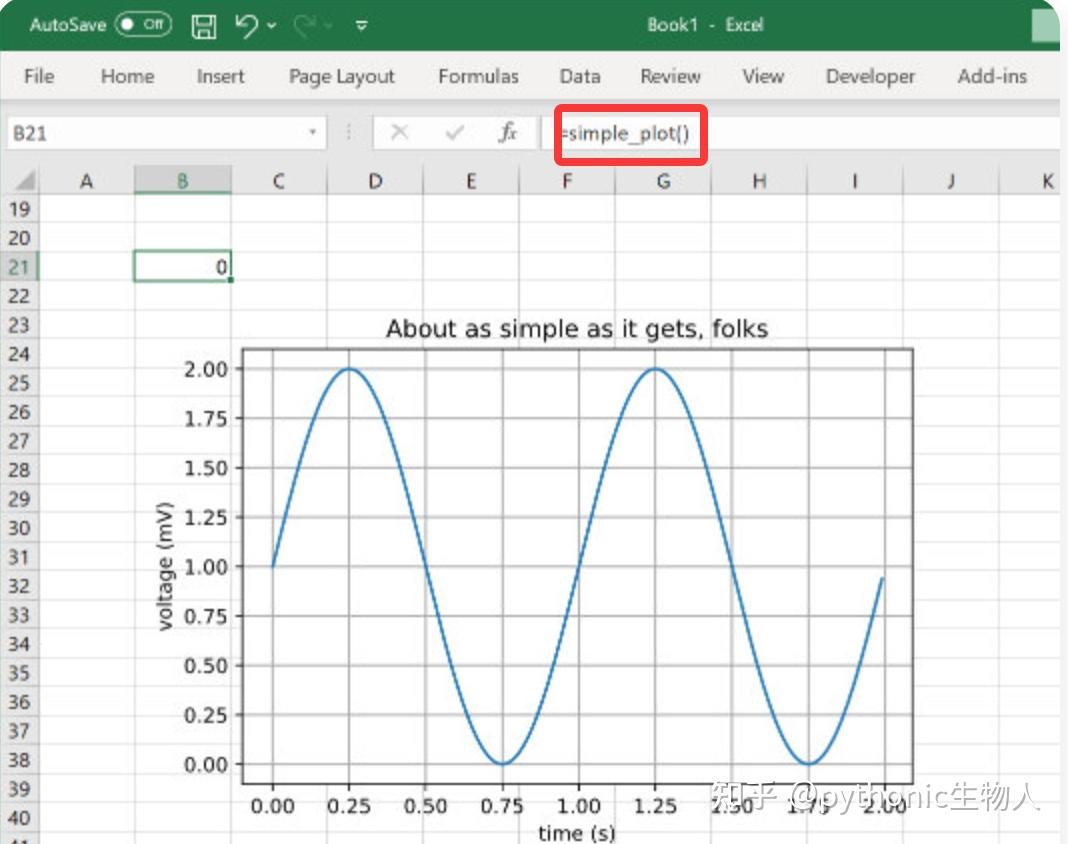This screenshot has height=844, width=1068.
Task: Switch to the Review ribbon tab
Action: coord(669,76)
